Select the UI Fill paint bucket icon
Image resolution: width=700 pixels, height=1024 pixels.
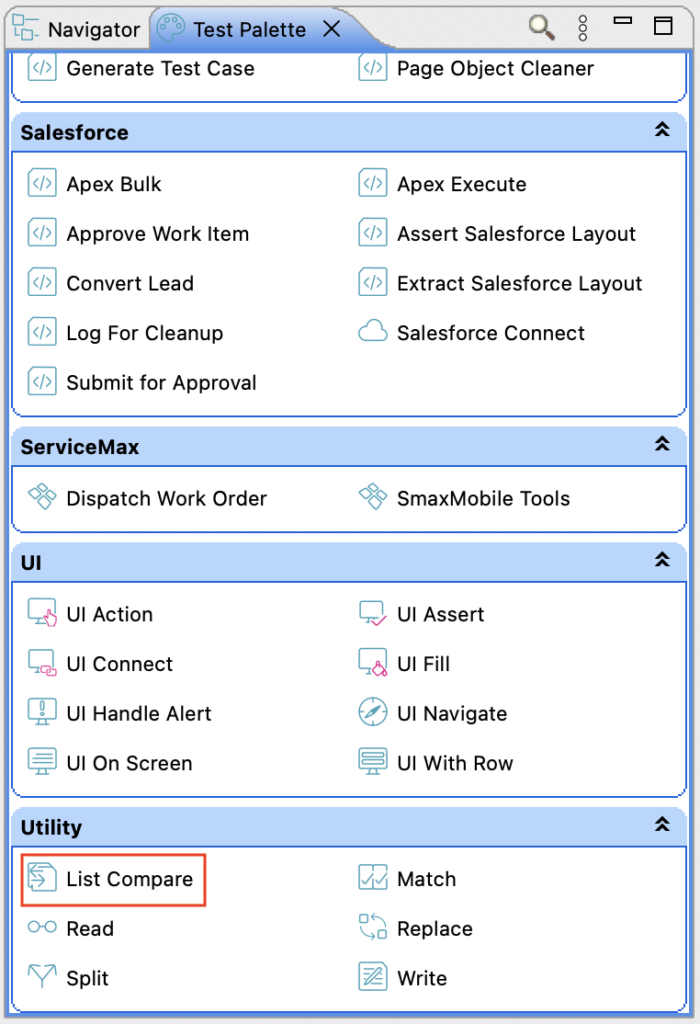tap(373, 664)
